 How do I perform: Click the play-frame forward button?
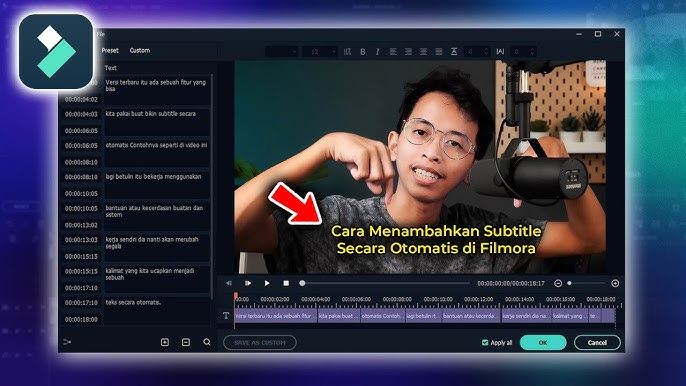click(x=248, y=283)
